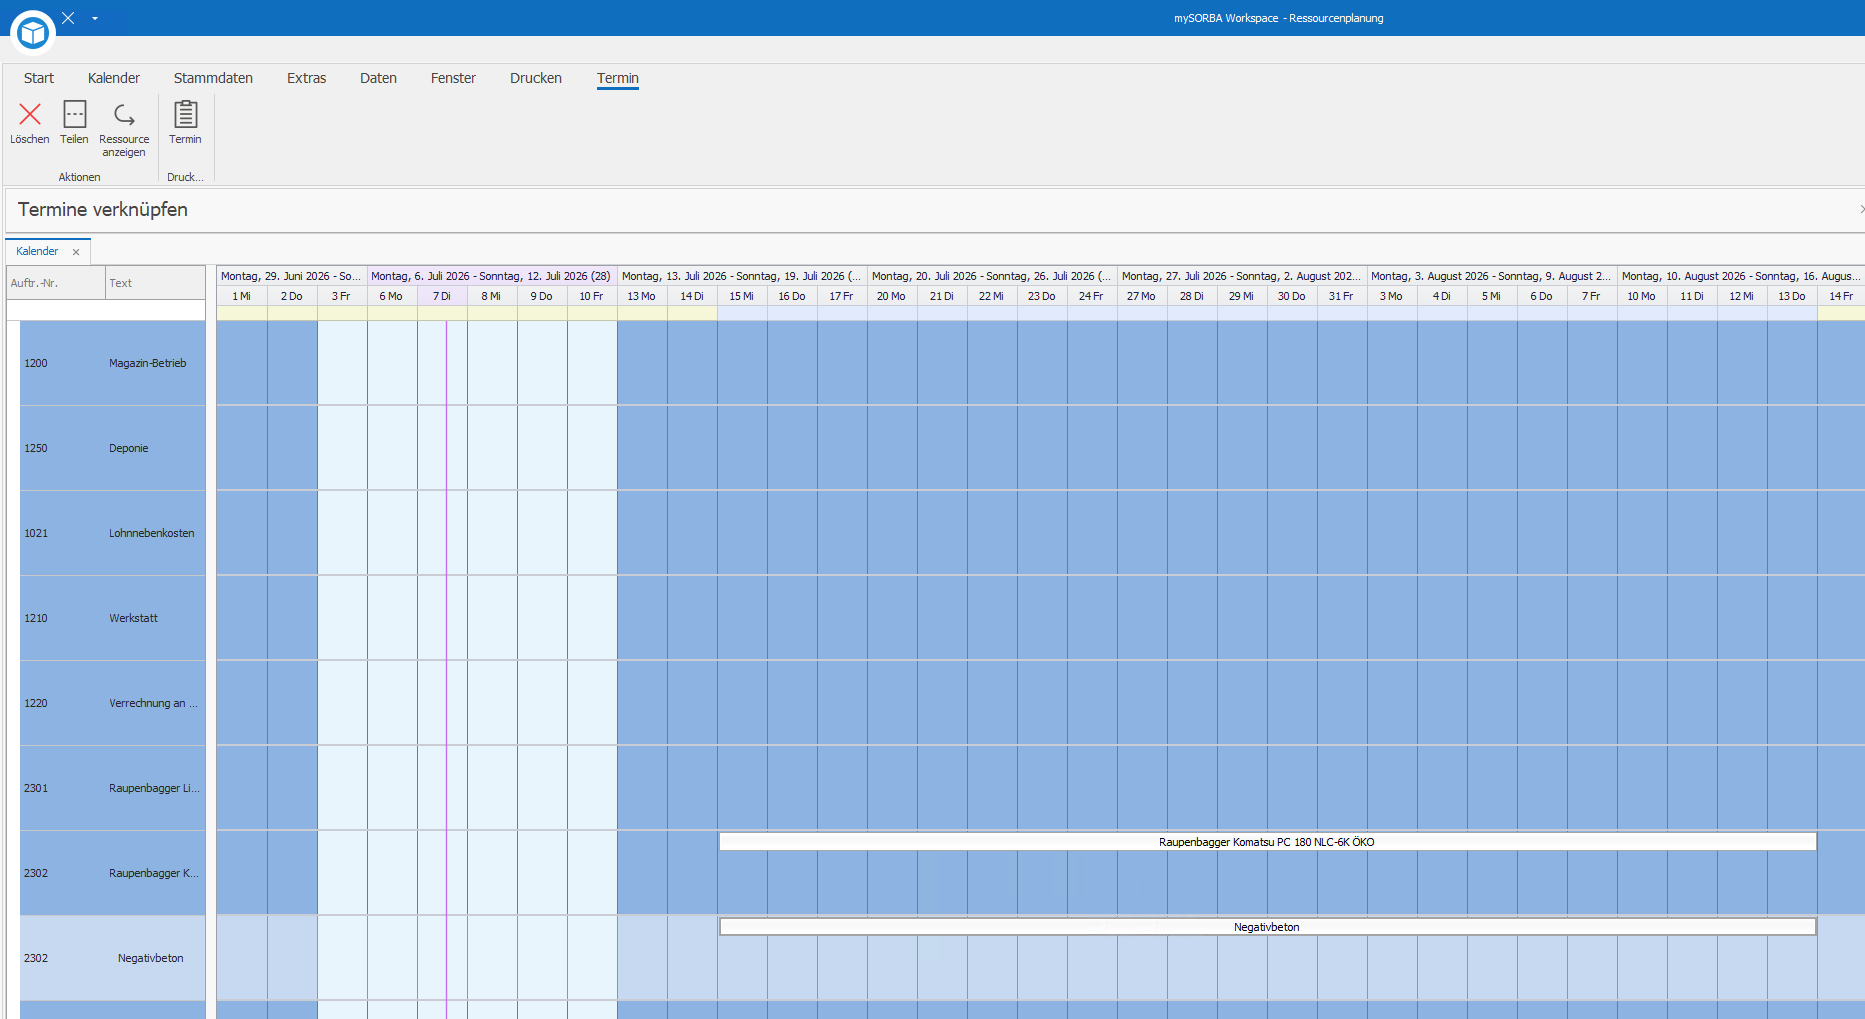Click the X icon in the quick access bar

[x=68, y=18]
